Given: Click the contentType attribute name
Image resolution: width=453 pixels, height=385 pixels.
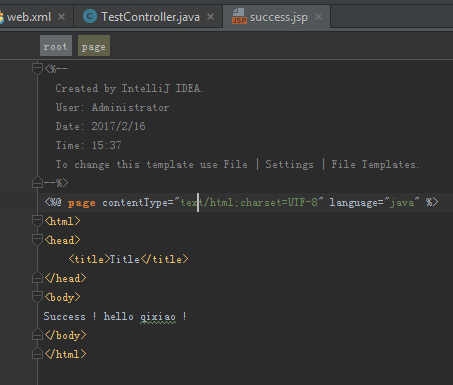Looking at the screenshot, I should pyautogui.click(x=135, y=202).
